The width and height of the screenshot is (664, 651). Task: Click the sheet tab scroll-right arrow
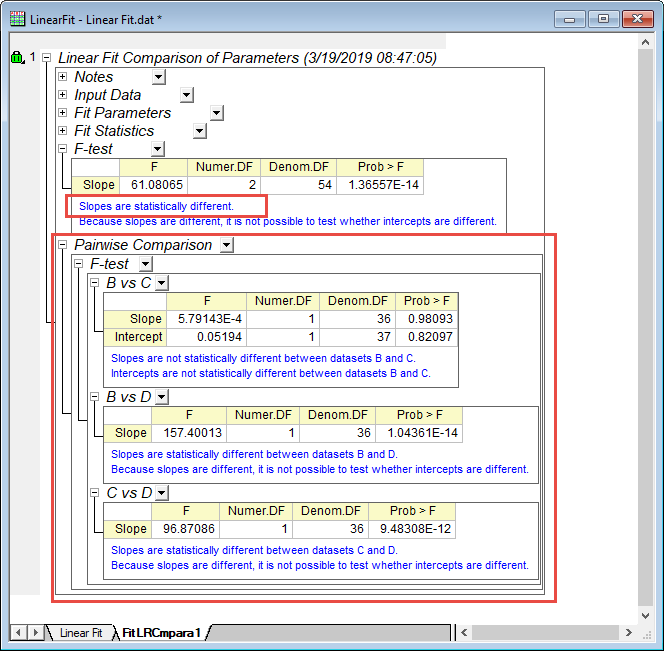[x=36, y=632]
